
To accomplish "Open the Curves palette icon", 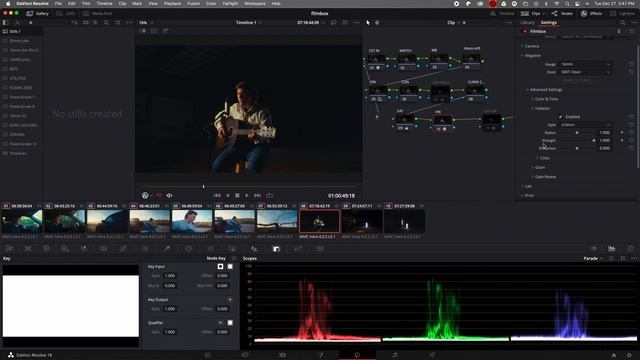I will coord(123,249).
